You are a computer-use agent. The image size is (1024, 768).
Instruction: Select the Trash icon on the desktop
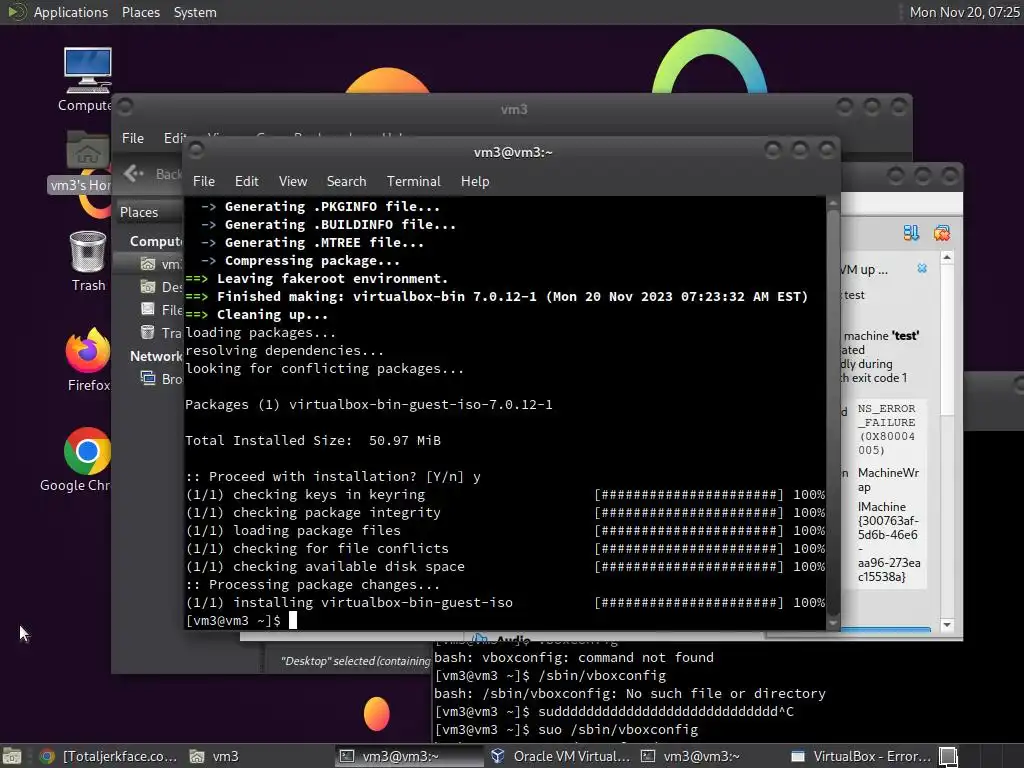coord(88,261)
